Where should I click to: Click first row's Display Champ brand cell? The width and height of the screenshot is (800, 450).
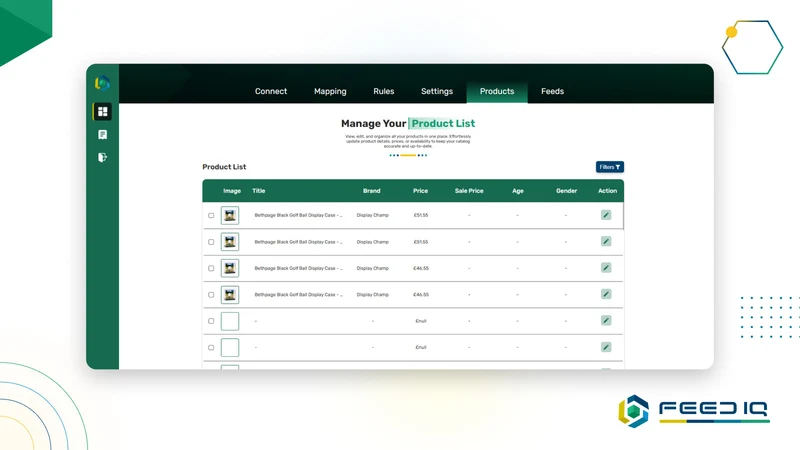coord(372,215)
